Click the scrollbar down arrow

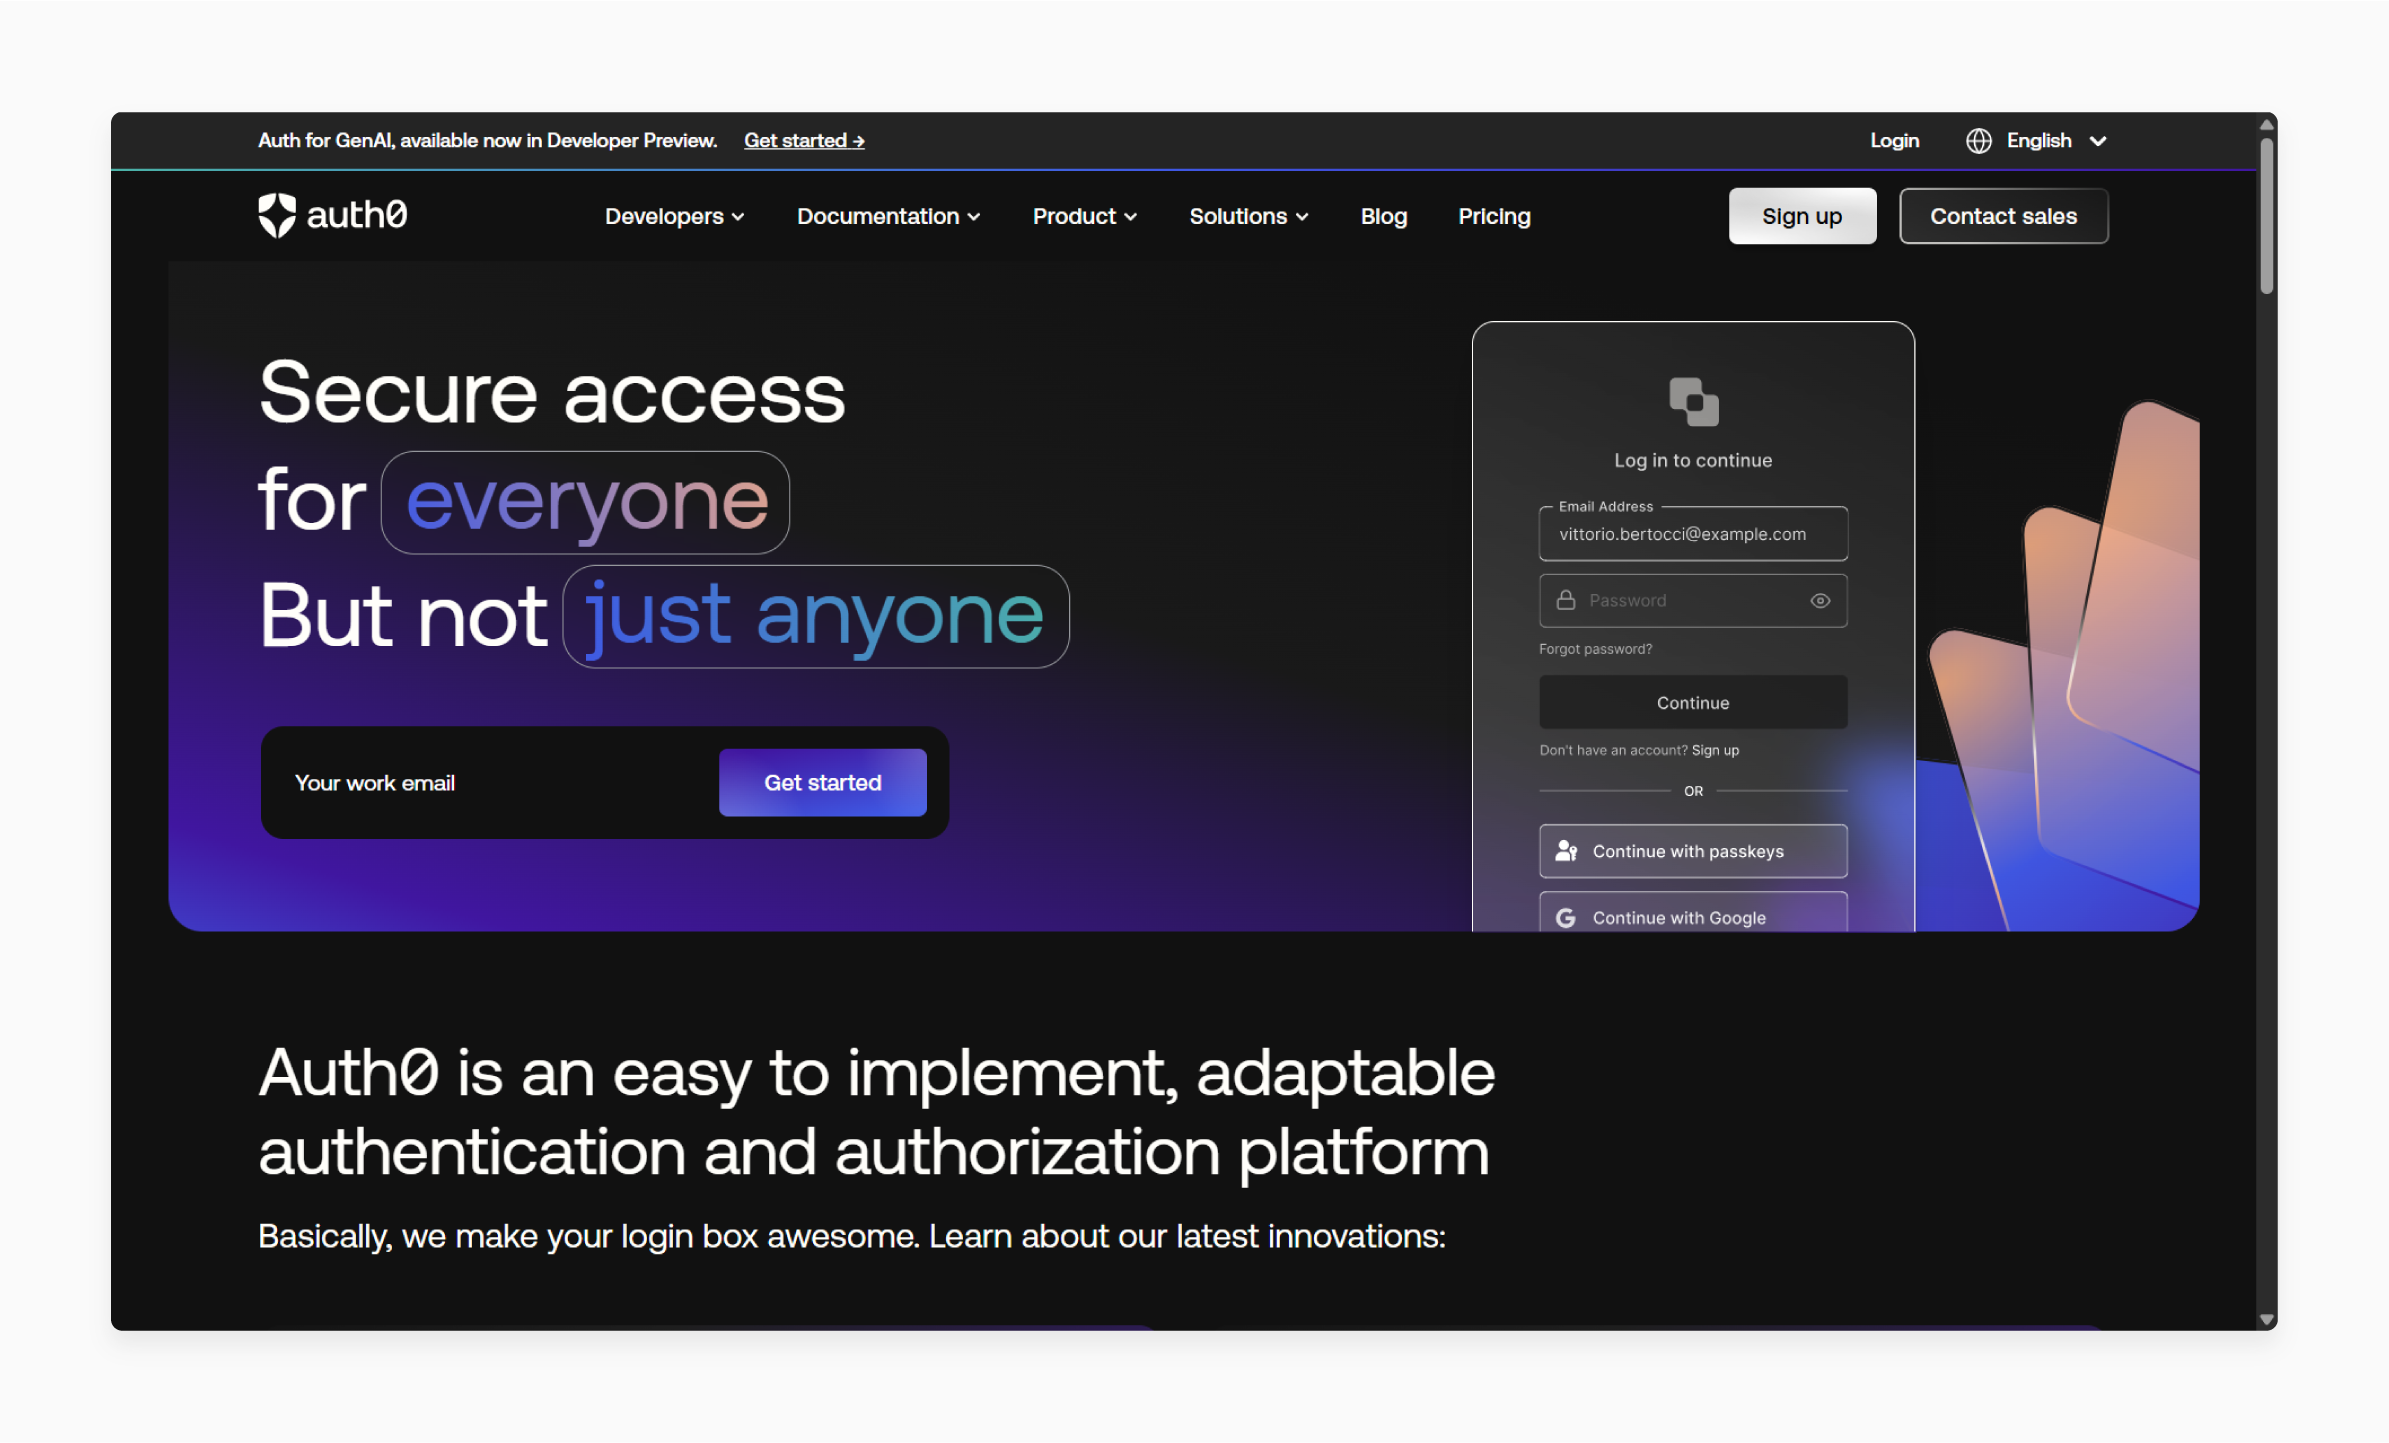point(2266,1320)
